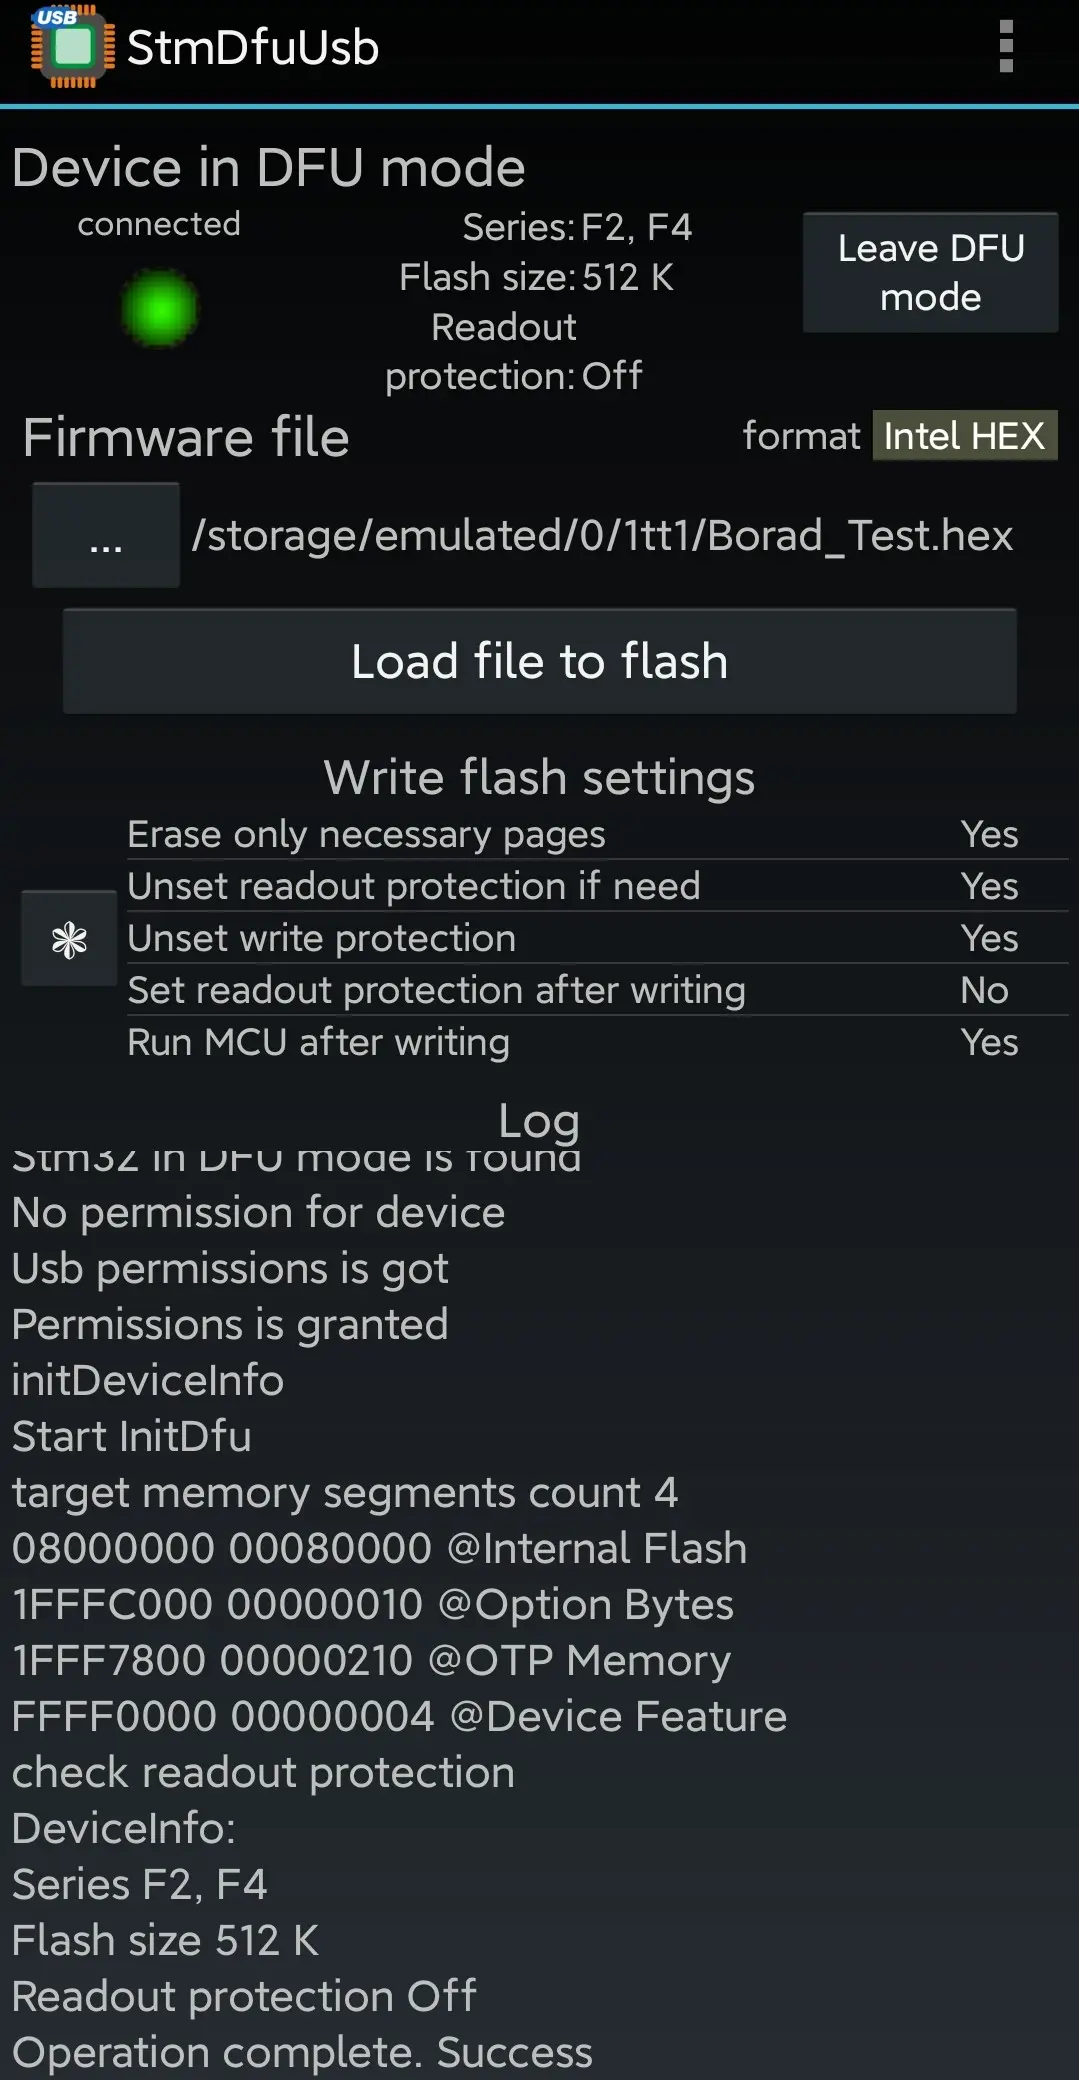The image size is (1079, 2080).
Task: Toggle Erase only necessary pages setting
Action: click(596, 834)
